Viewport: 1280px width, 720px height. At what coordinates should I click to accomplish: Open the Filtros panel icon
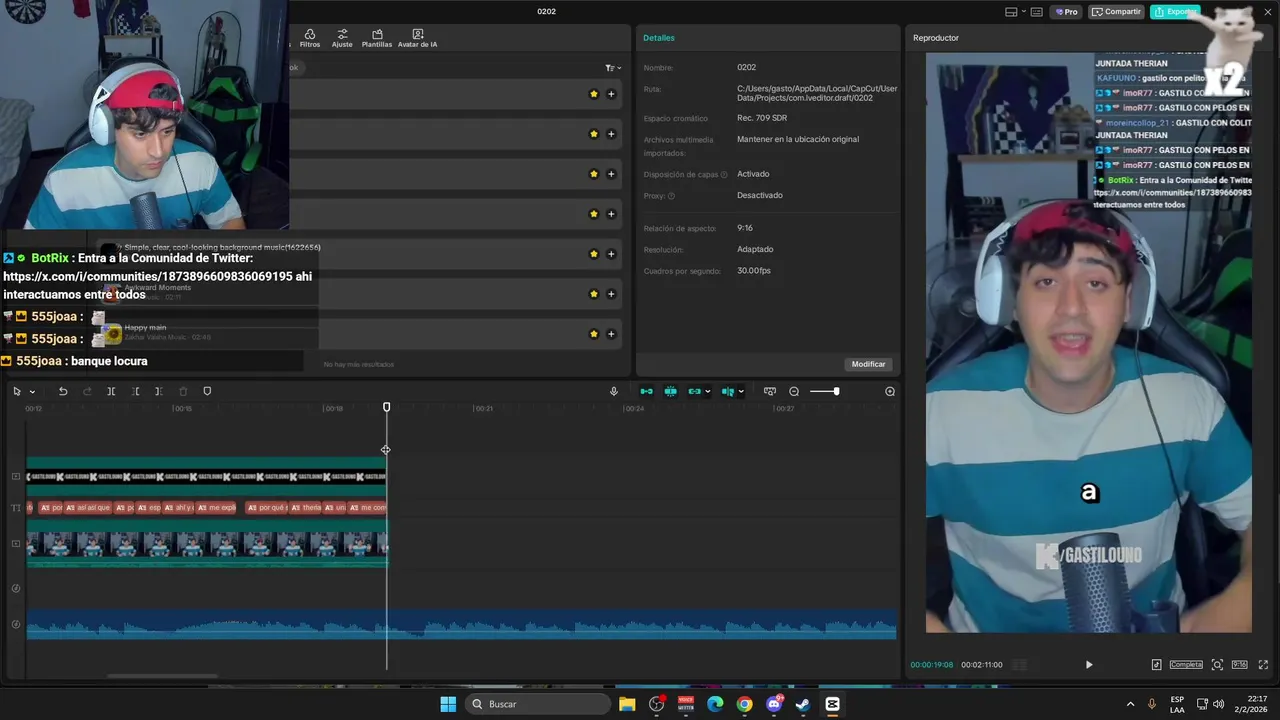(x=310, y=38)
